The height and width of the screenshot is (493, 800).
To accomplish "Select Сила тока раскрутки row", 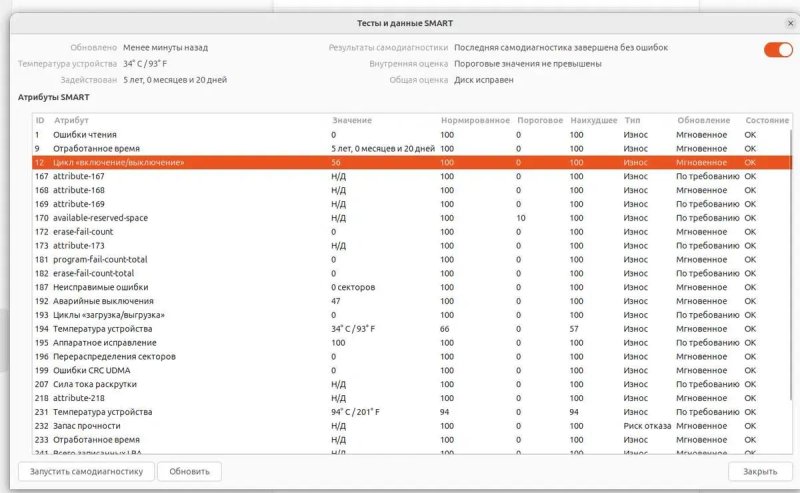I will 412,384.
